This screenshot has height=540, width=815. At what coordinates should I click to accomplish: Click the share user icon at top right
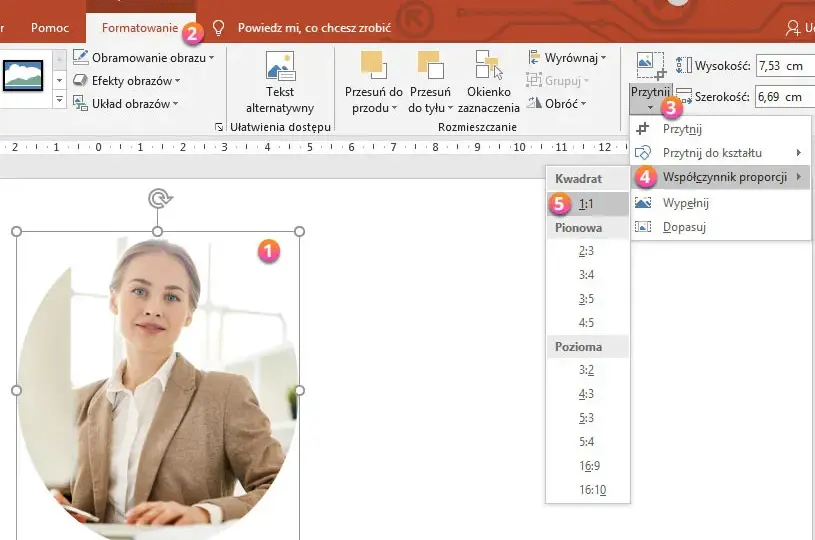click(x=793, y=28)
